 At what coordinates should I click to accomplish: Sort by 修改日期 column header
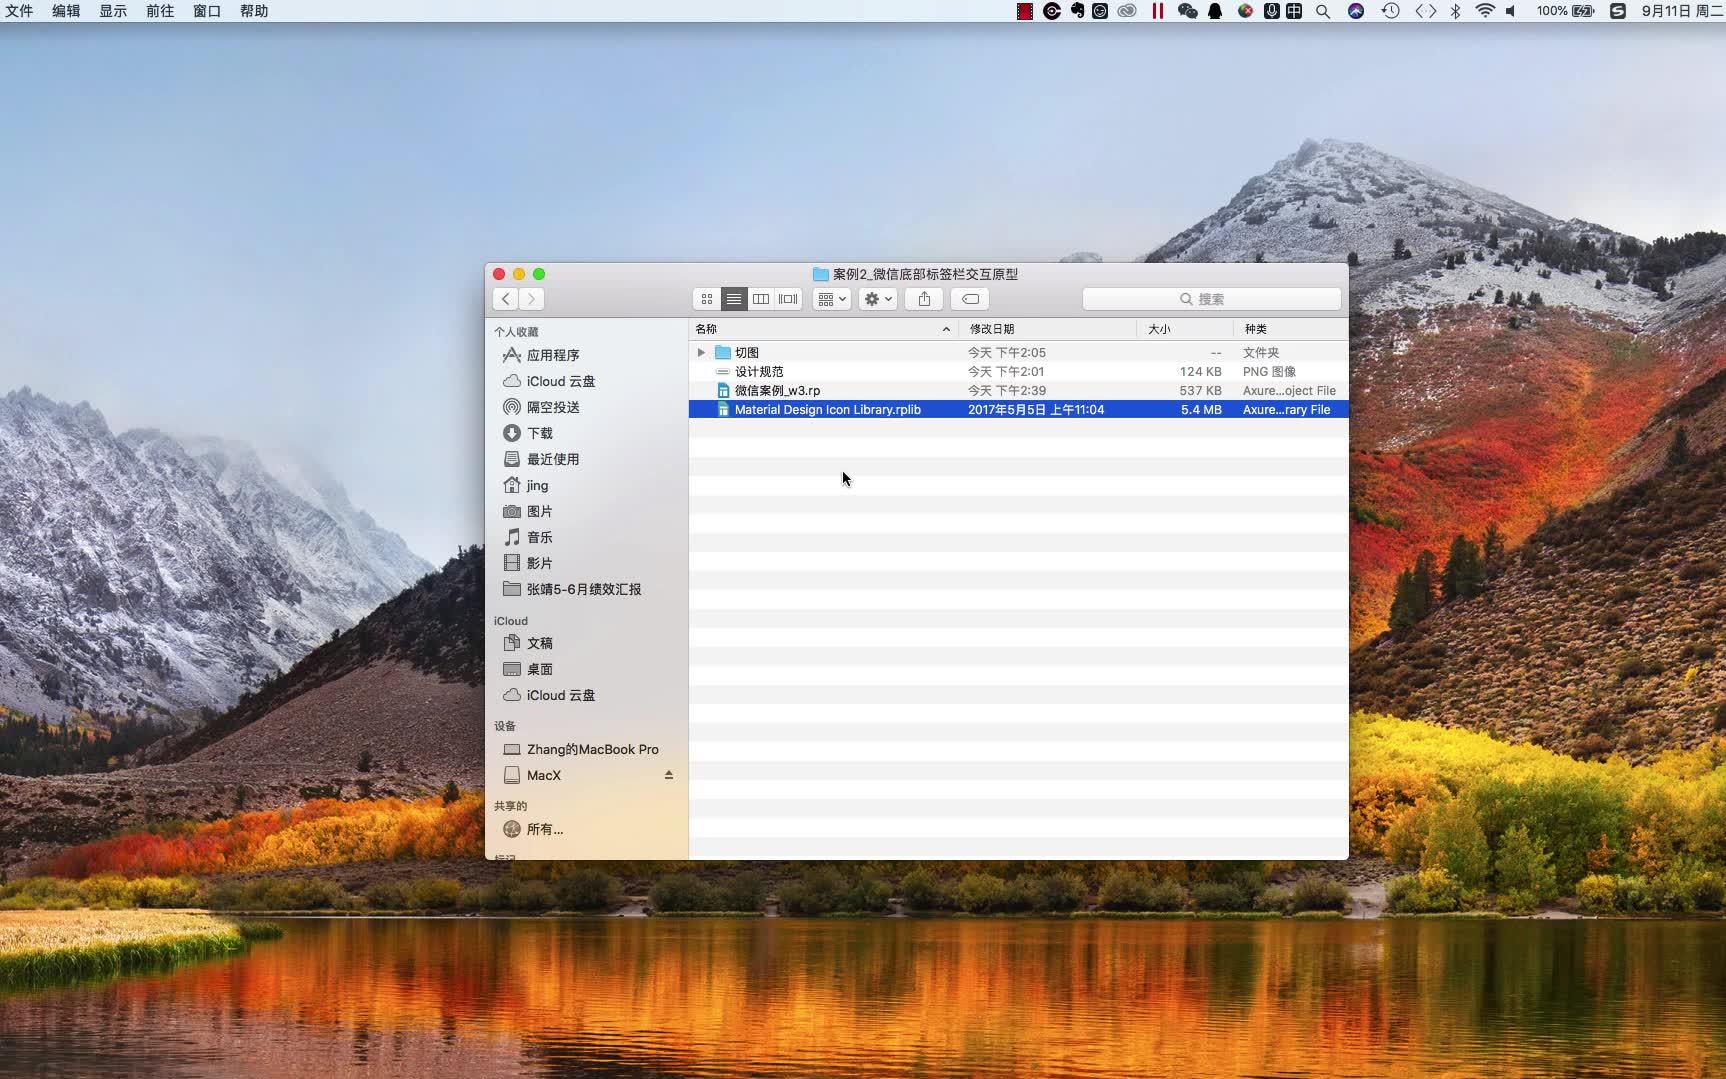(1047, 329)
